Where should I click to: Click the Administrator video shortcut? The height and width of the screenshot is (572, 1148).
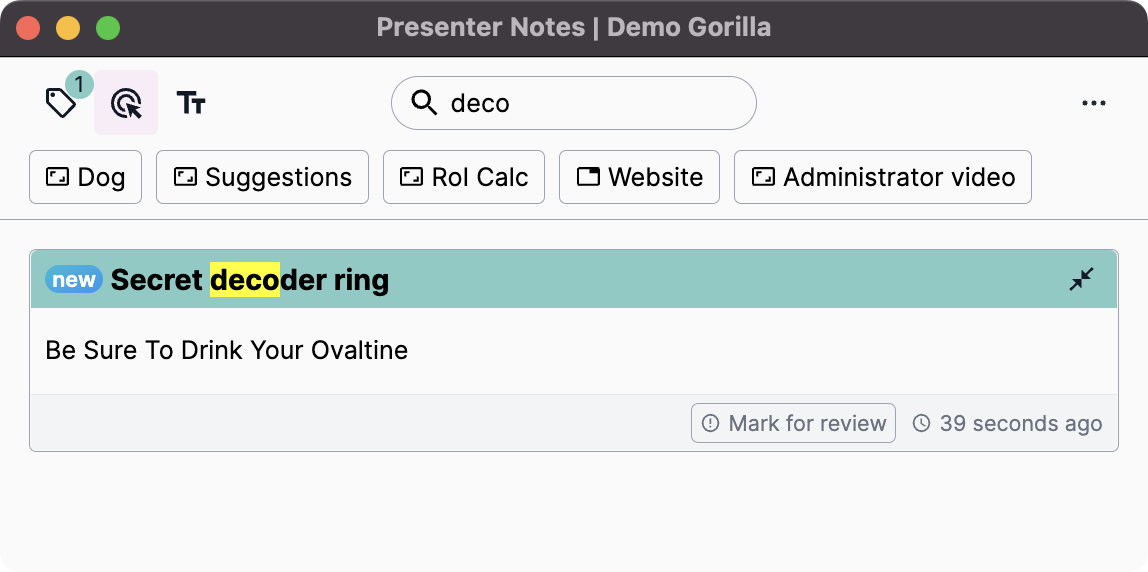[883, 177]
